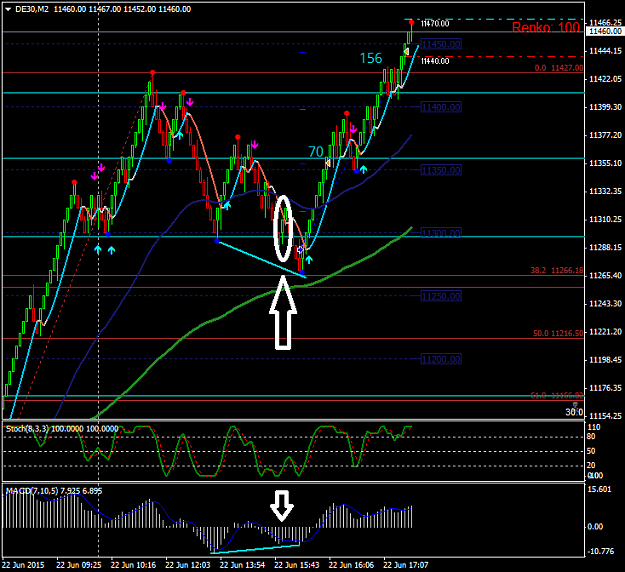Click the 22 Jun 17:07 time label
Viewport: 625px width, 572px height.
[406, 565]
